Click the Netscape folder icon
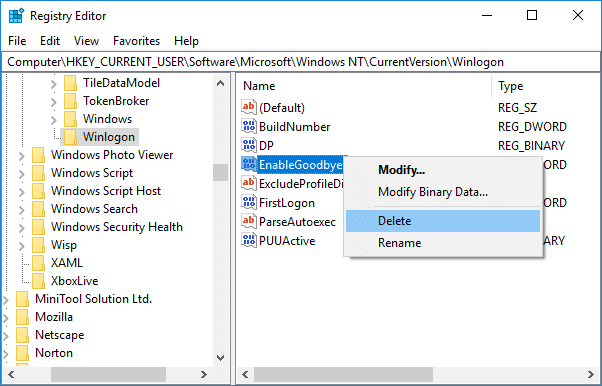602x386 pixels. coord(22,335)
